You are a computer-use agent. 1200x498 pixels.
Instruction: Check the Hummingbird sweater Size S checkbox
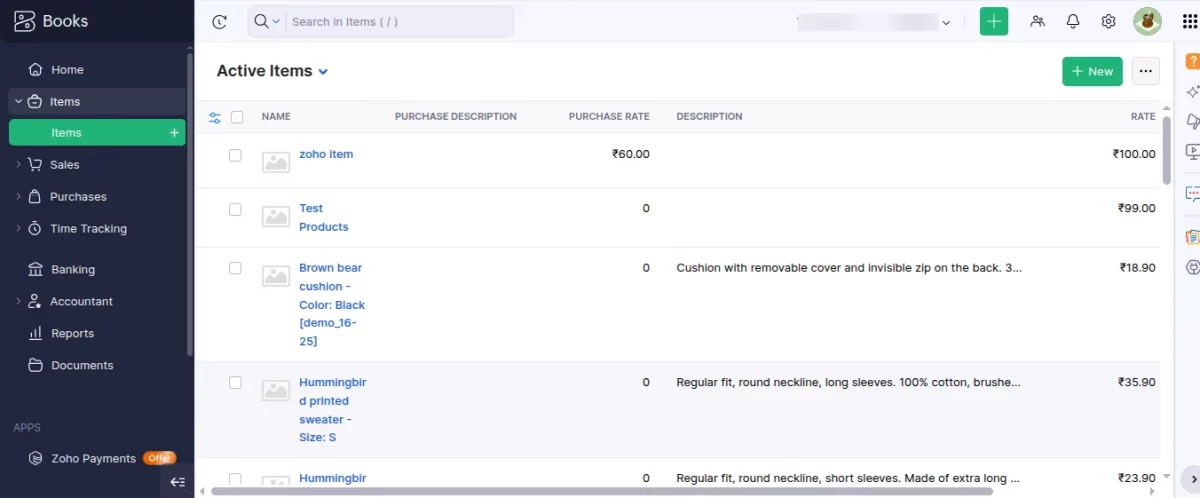coord(235,382)
